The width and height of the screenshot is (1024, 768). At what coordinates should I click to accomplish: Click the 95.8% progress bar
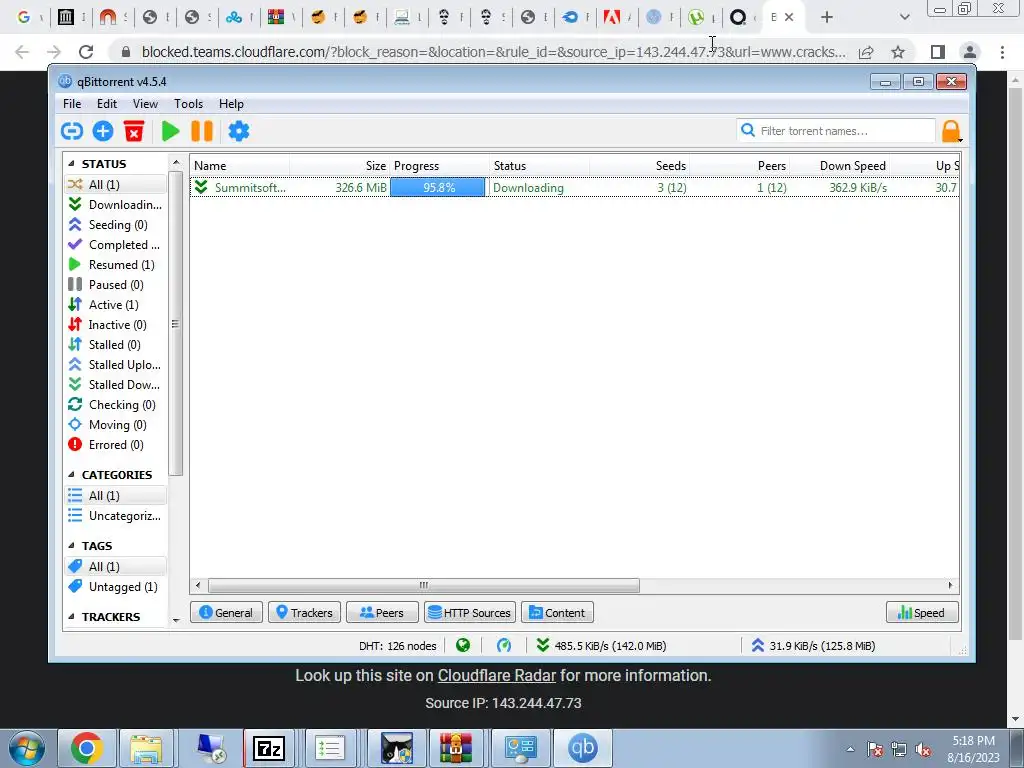(438, 187)
